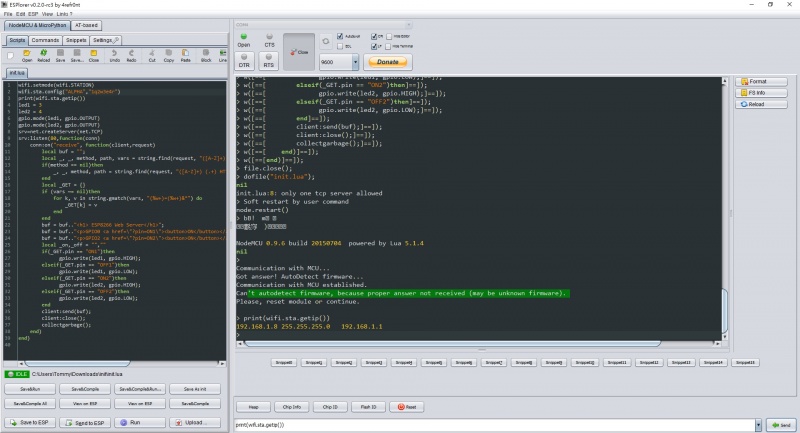This screenshot has height=433, width=800.
Task: Click the Copy toolbar icon
Action: point(168,56)
